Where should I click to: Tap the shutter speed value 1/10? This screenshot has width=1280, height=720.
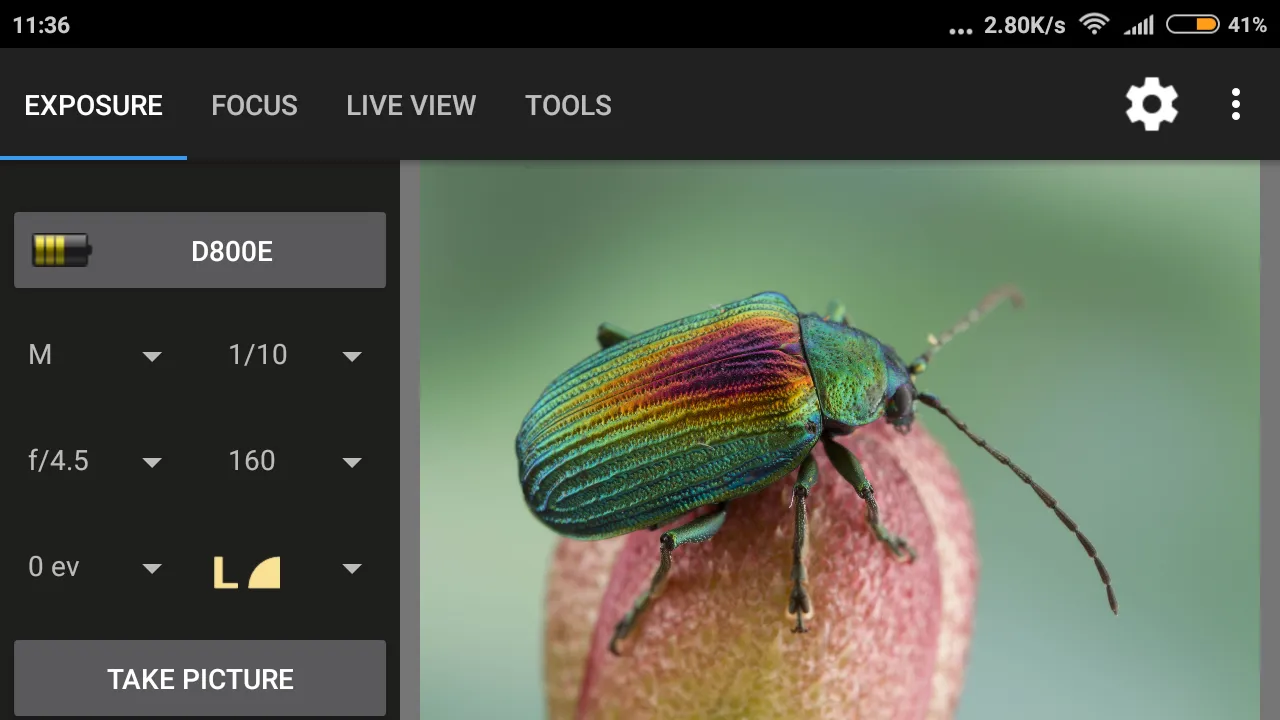pos(258,355)
